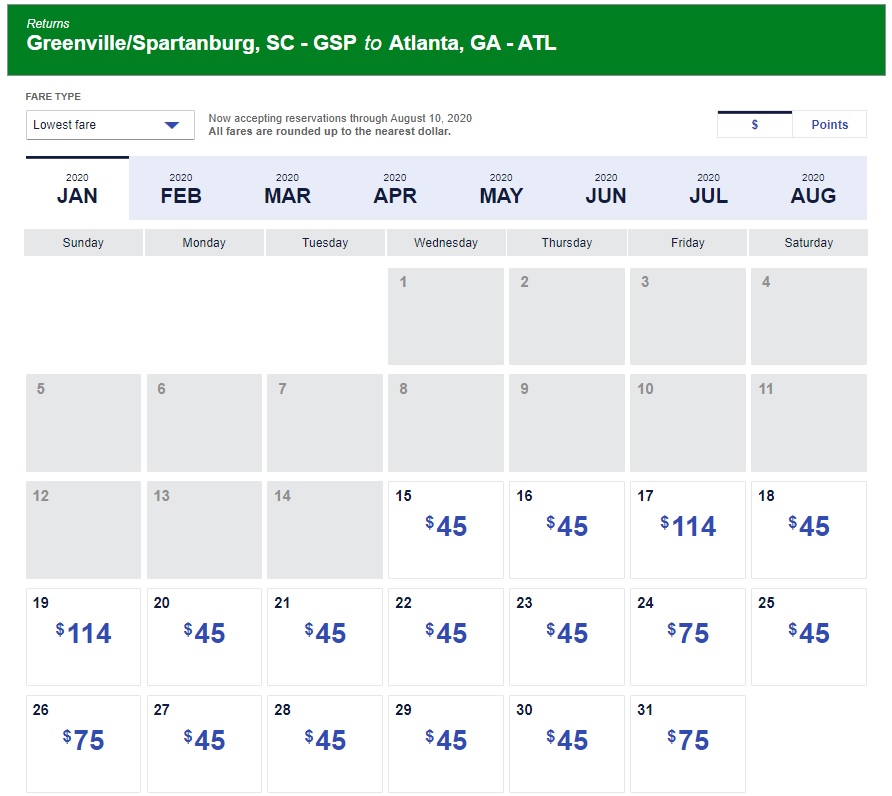Image resolution: width=892 pixels, height=796 pixels.
Task: Select the JUL 2020 tab
Action: click(x=708, y=188)
